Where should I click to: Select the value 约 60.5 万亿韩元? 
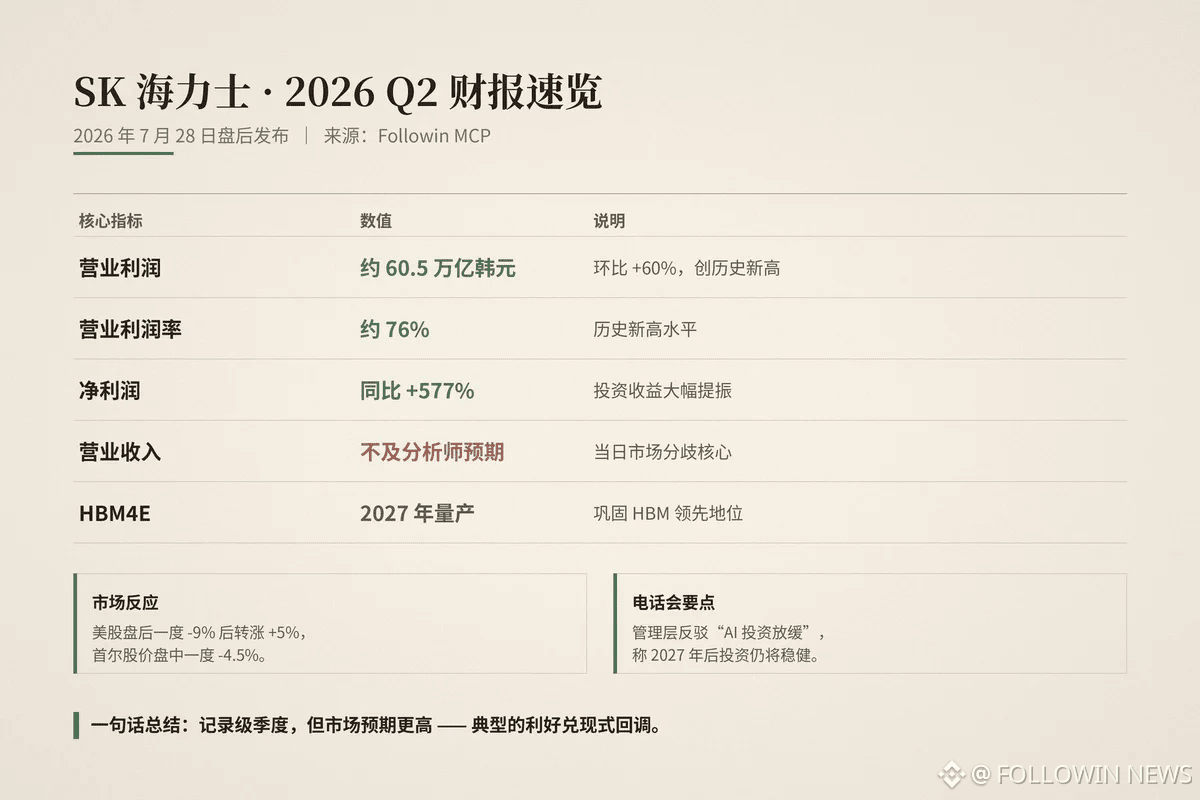click(x=438, y=268)
